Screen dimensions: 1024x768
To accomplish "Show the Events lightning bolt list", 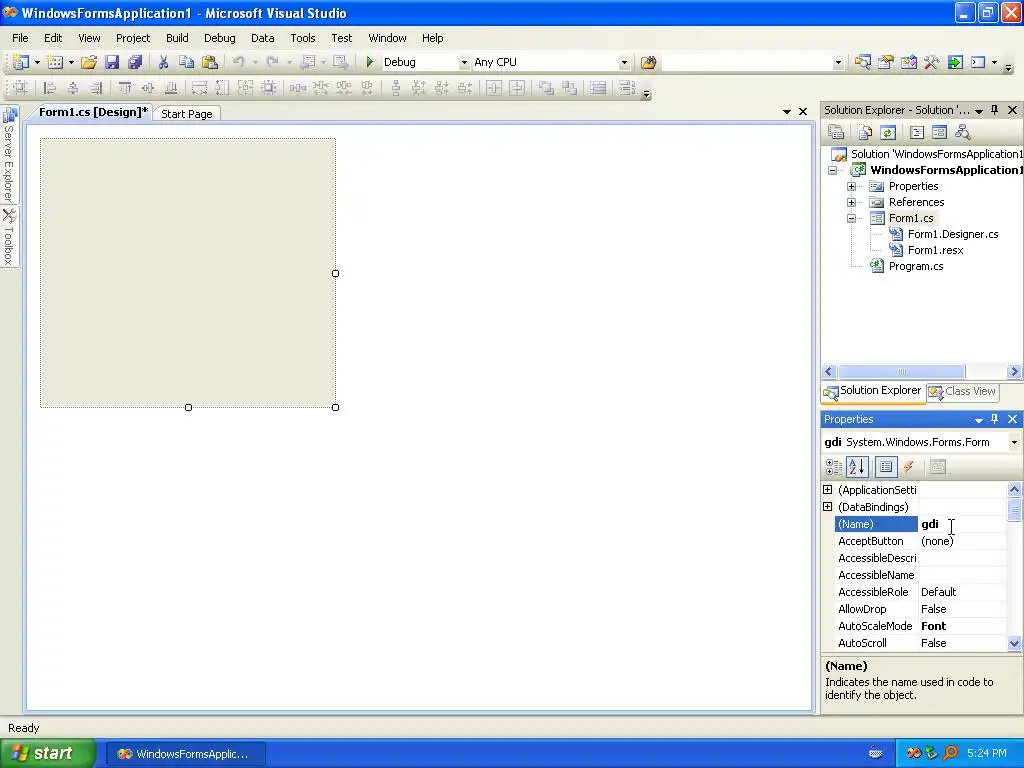I will pos(908,466).
